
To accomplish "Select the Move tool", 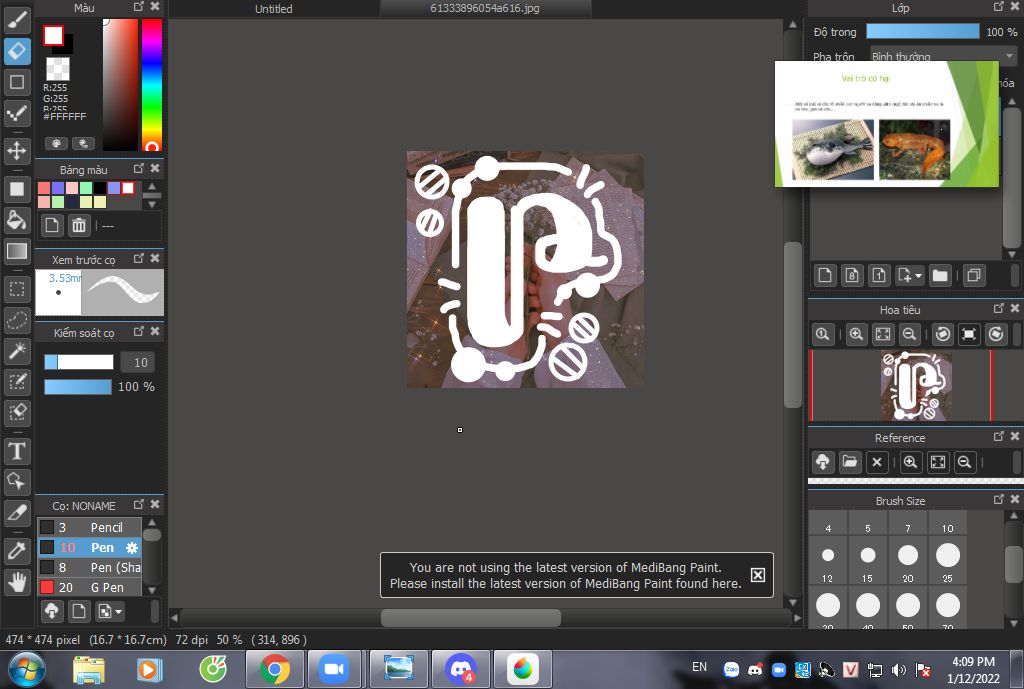I will coord(17,151).
